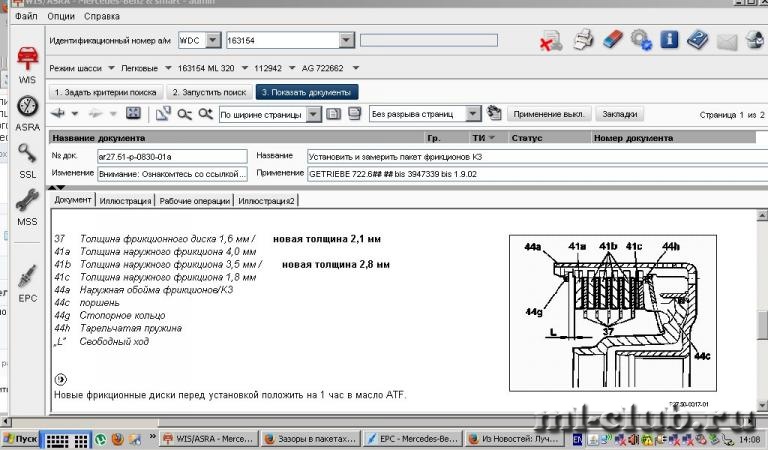Open the Опции menu
768x450 pixels.
pos(61,16)
